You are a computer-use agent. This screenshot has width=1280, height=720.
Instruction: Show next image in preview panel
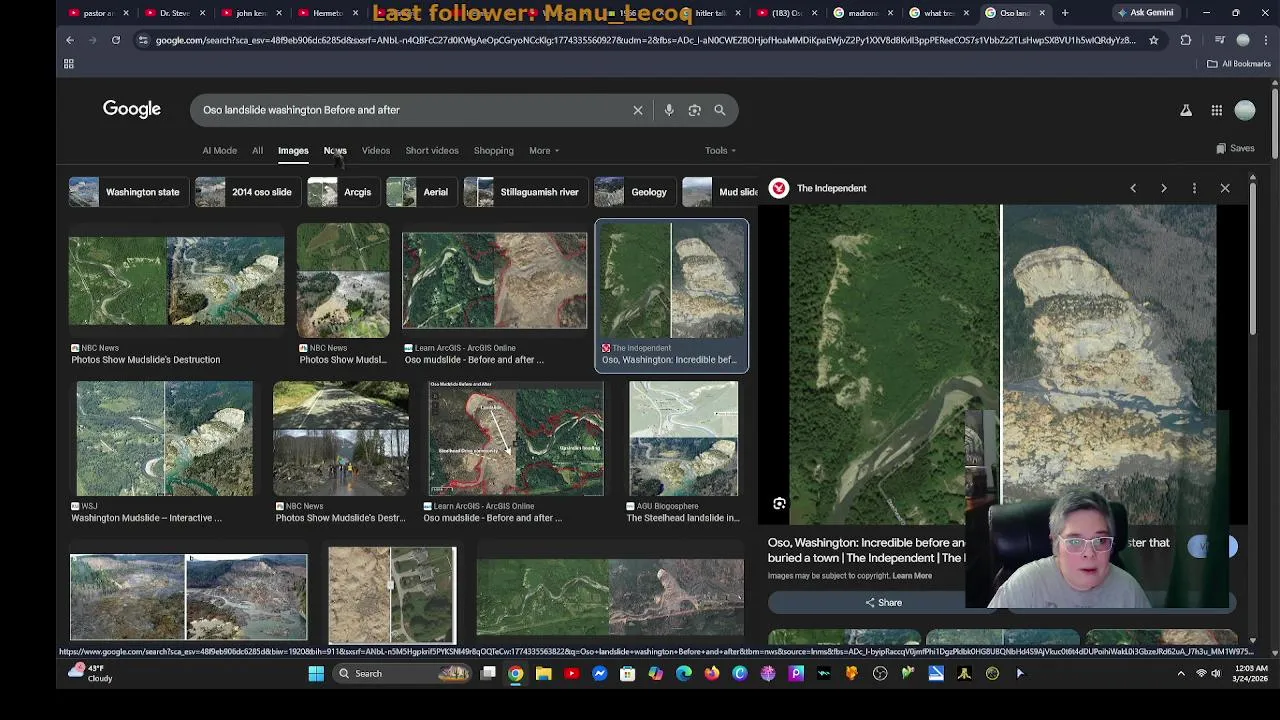1164,188
